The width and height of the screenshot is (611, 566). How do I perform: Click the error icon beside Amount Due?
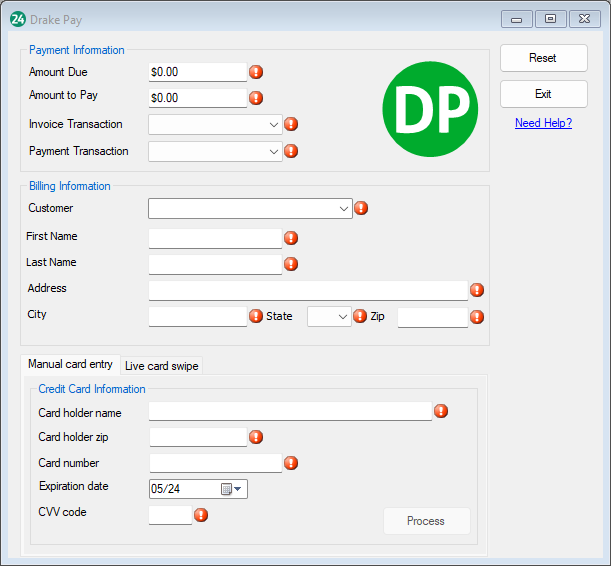256,72
